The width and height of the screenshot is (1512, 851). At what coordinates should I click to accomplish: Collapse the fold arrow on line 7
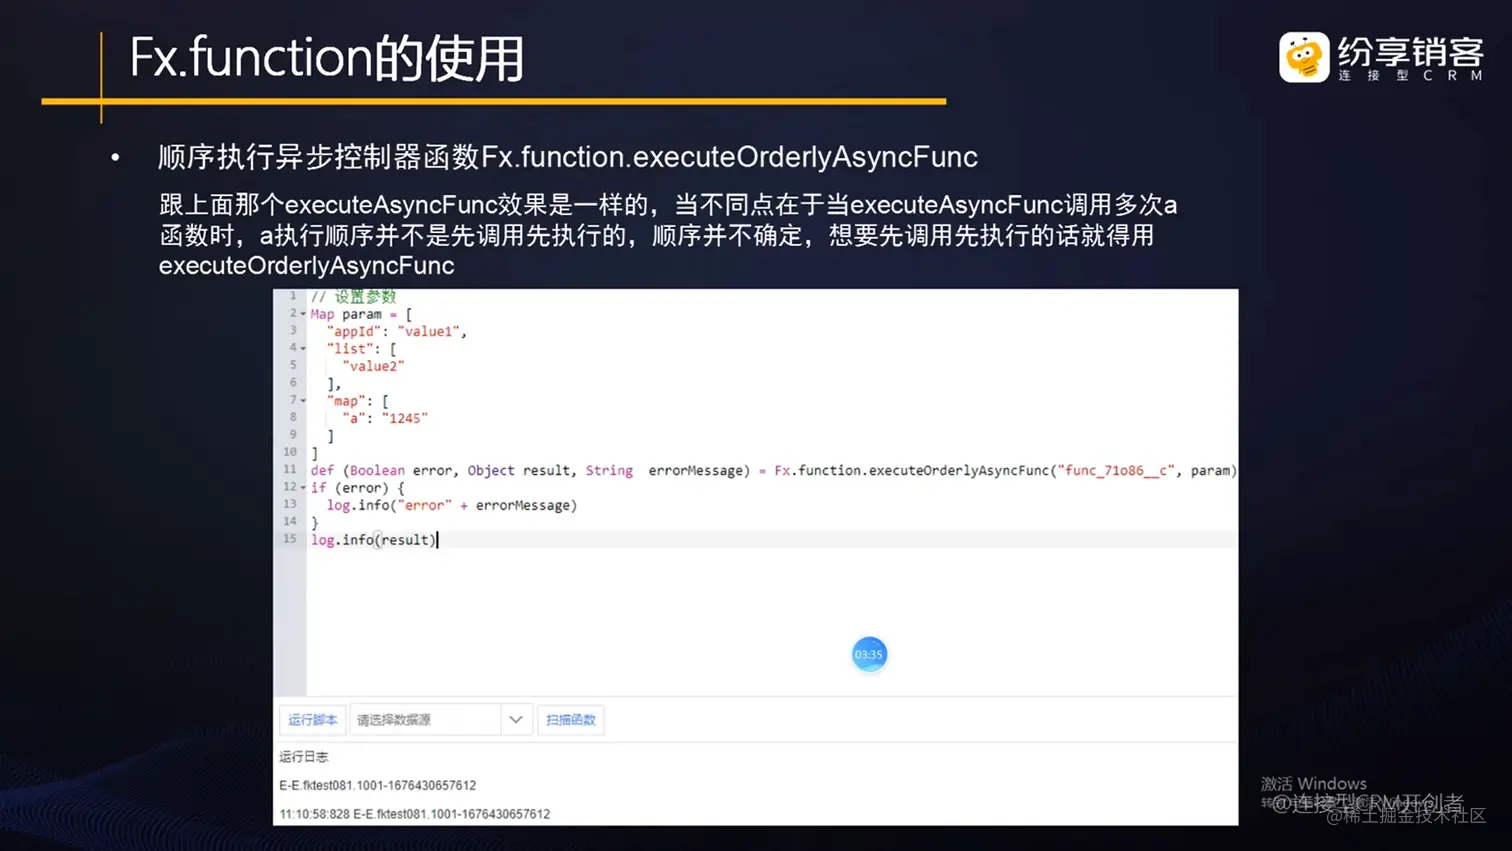pos(303,401)
